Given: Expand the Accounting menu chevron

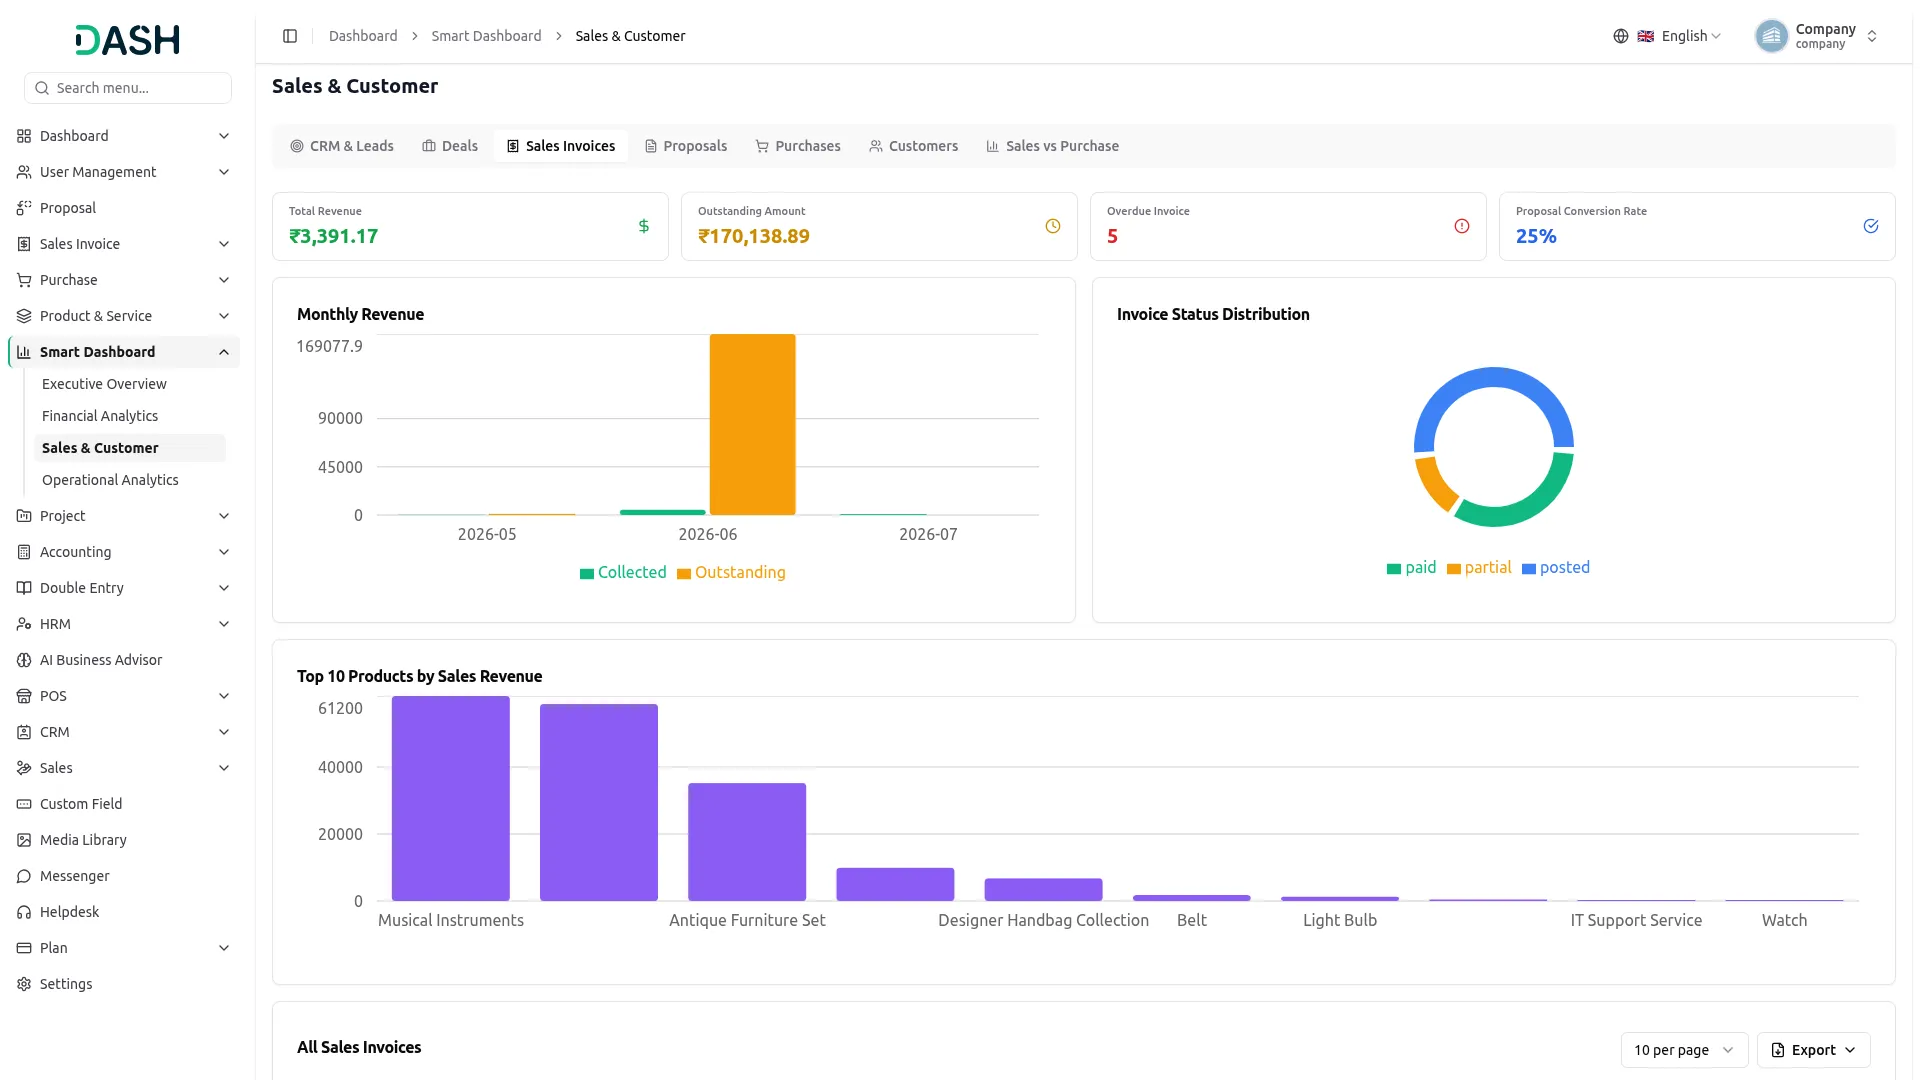Looking at the screenshot, I should (224, 552).
